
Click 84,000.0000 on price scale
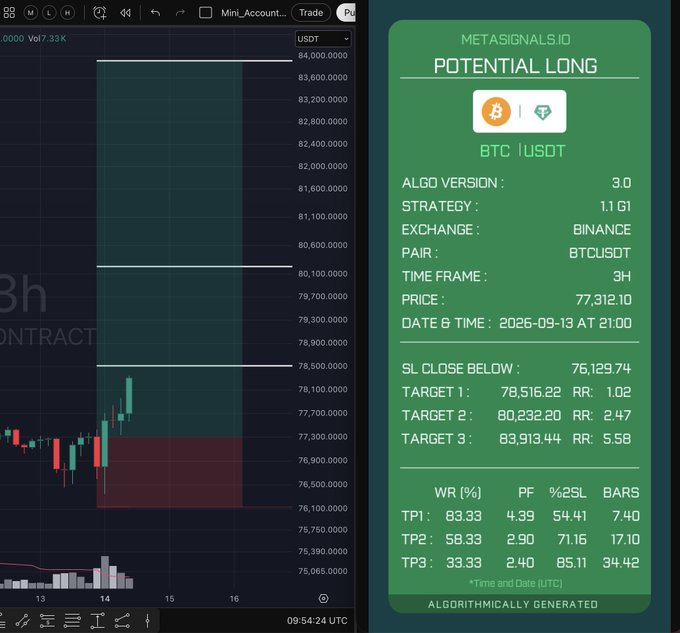pos(323,55)
